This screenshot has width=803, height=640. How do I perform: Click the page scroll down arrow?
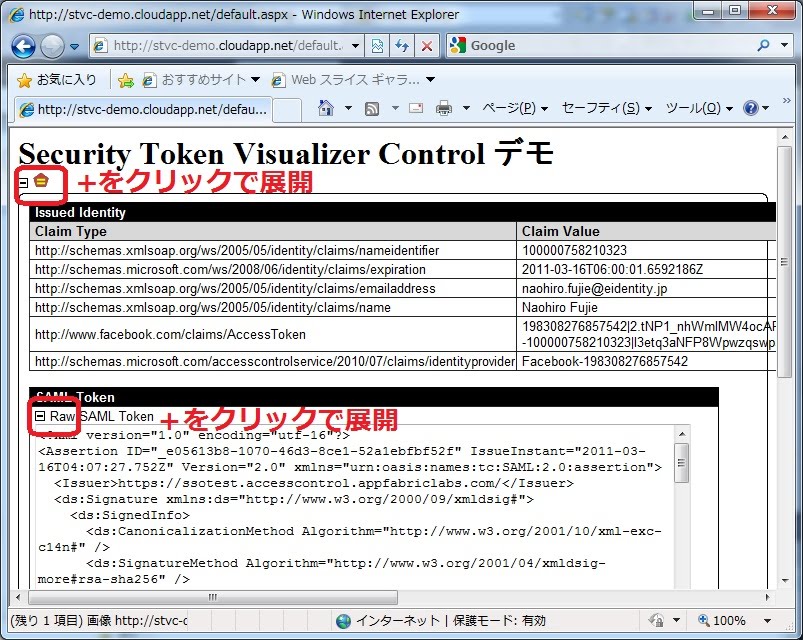(x=785, y=580)
